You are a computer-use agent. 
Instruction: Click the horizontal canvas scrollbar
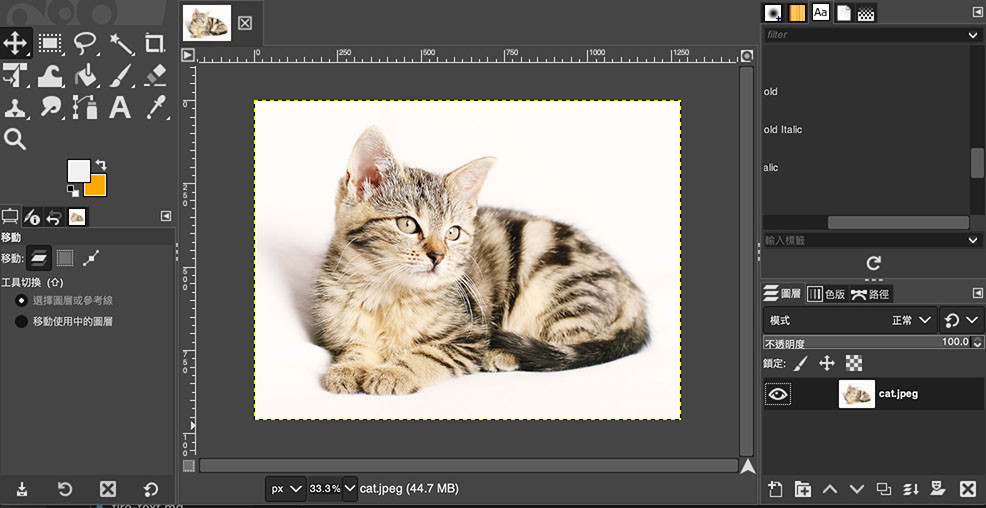click(468, 466)
